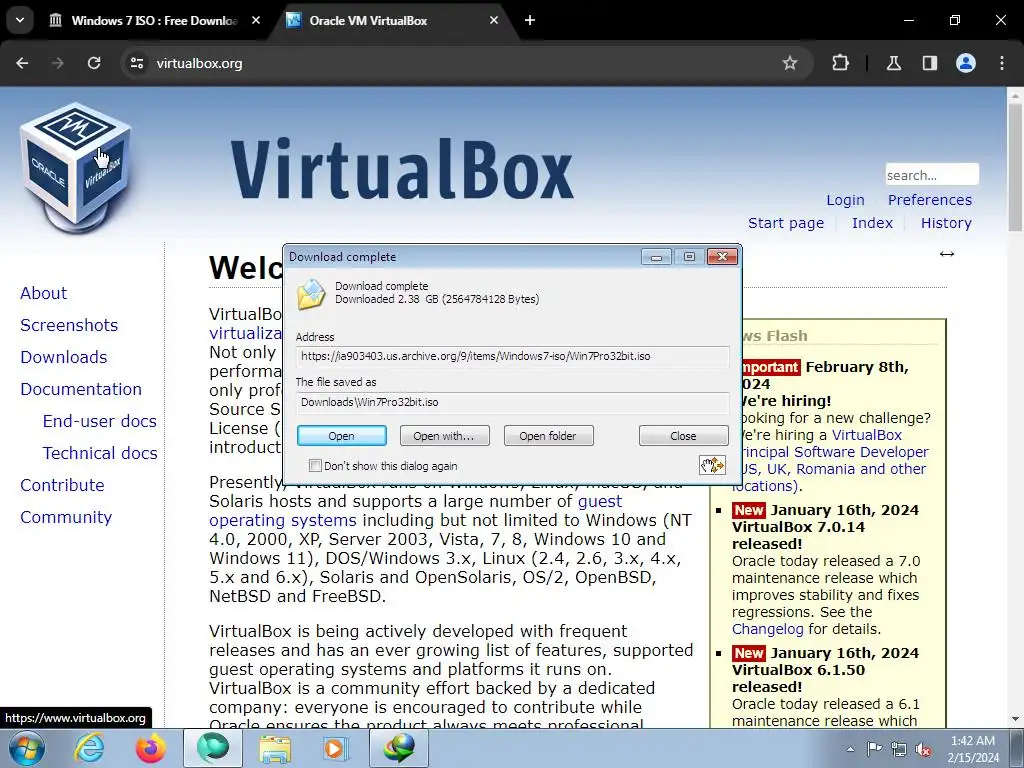1024x768 pixels.
Task: Open the History link
Action: pyautogui.click(x=946, y=223)
